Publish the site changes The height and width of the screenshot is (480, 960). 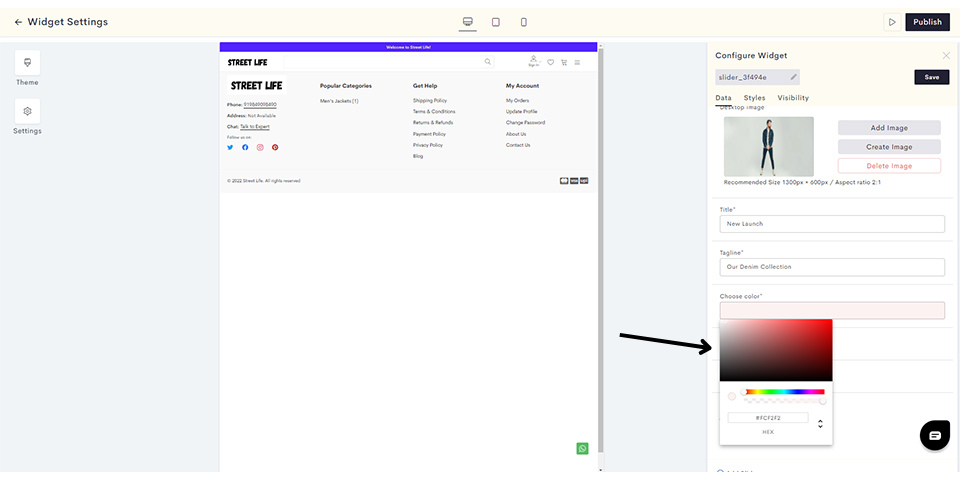point(928,22)
